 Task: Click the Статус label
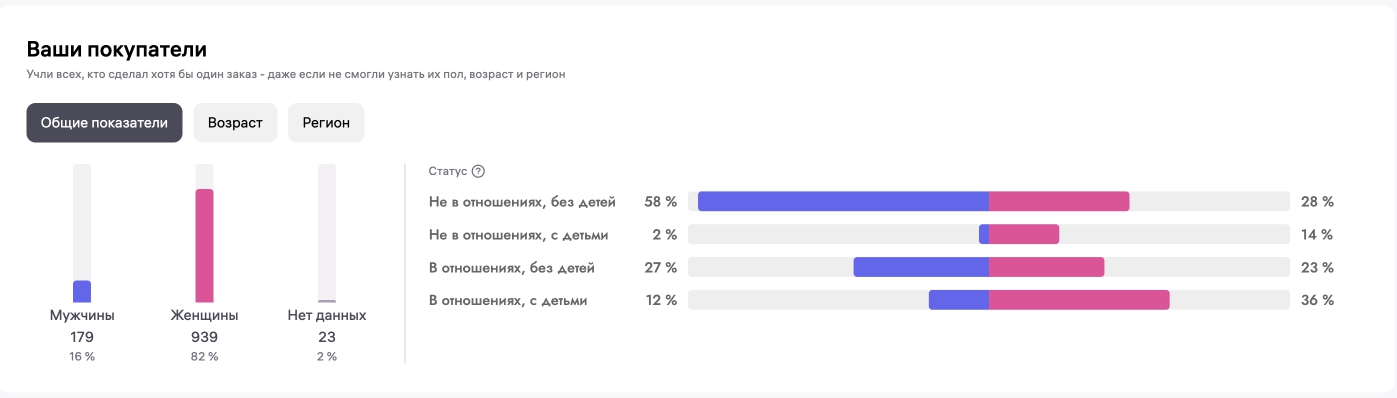point(447,171)
